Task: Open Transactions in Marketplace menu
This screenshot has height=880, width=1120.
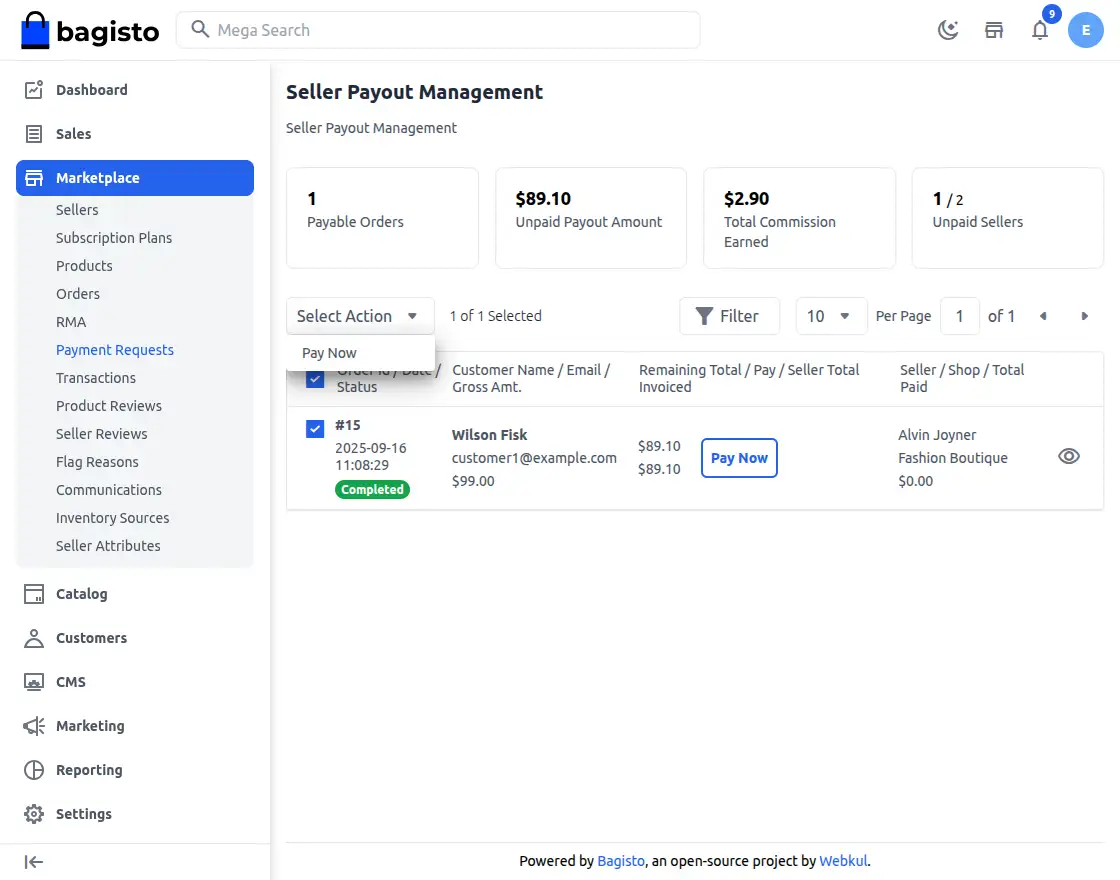Action: tap(96, 378)
